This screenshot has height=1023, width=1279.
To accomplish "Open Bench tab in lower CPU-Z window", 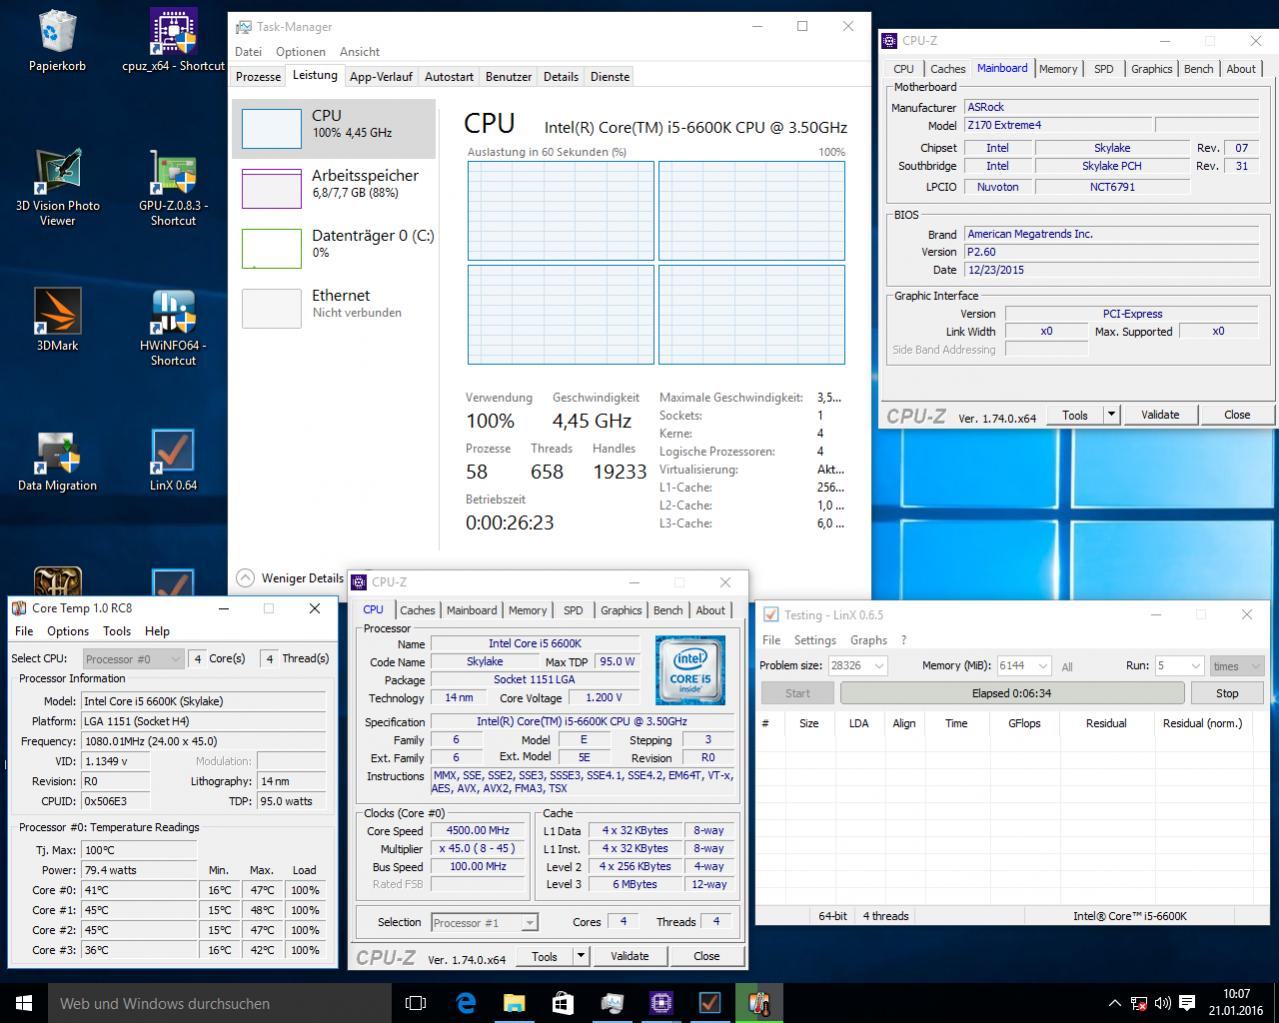I will 667,610.
